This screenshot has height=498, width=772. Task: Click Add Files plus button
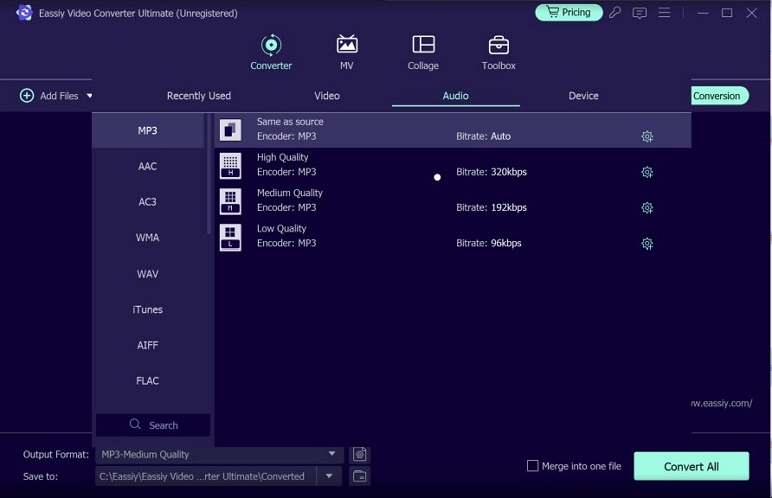(x=27, y=96)
